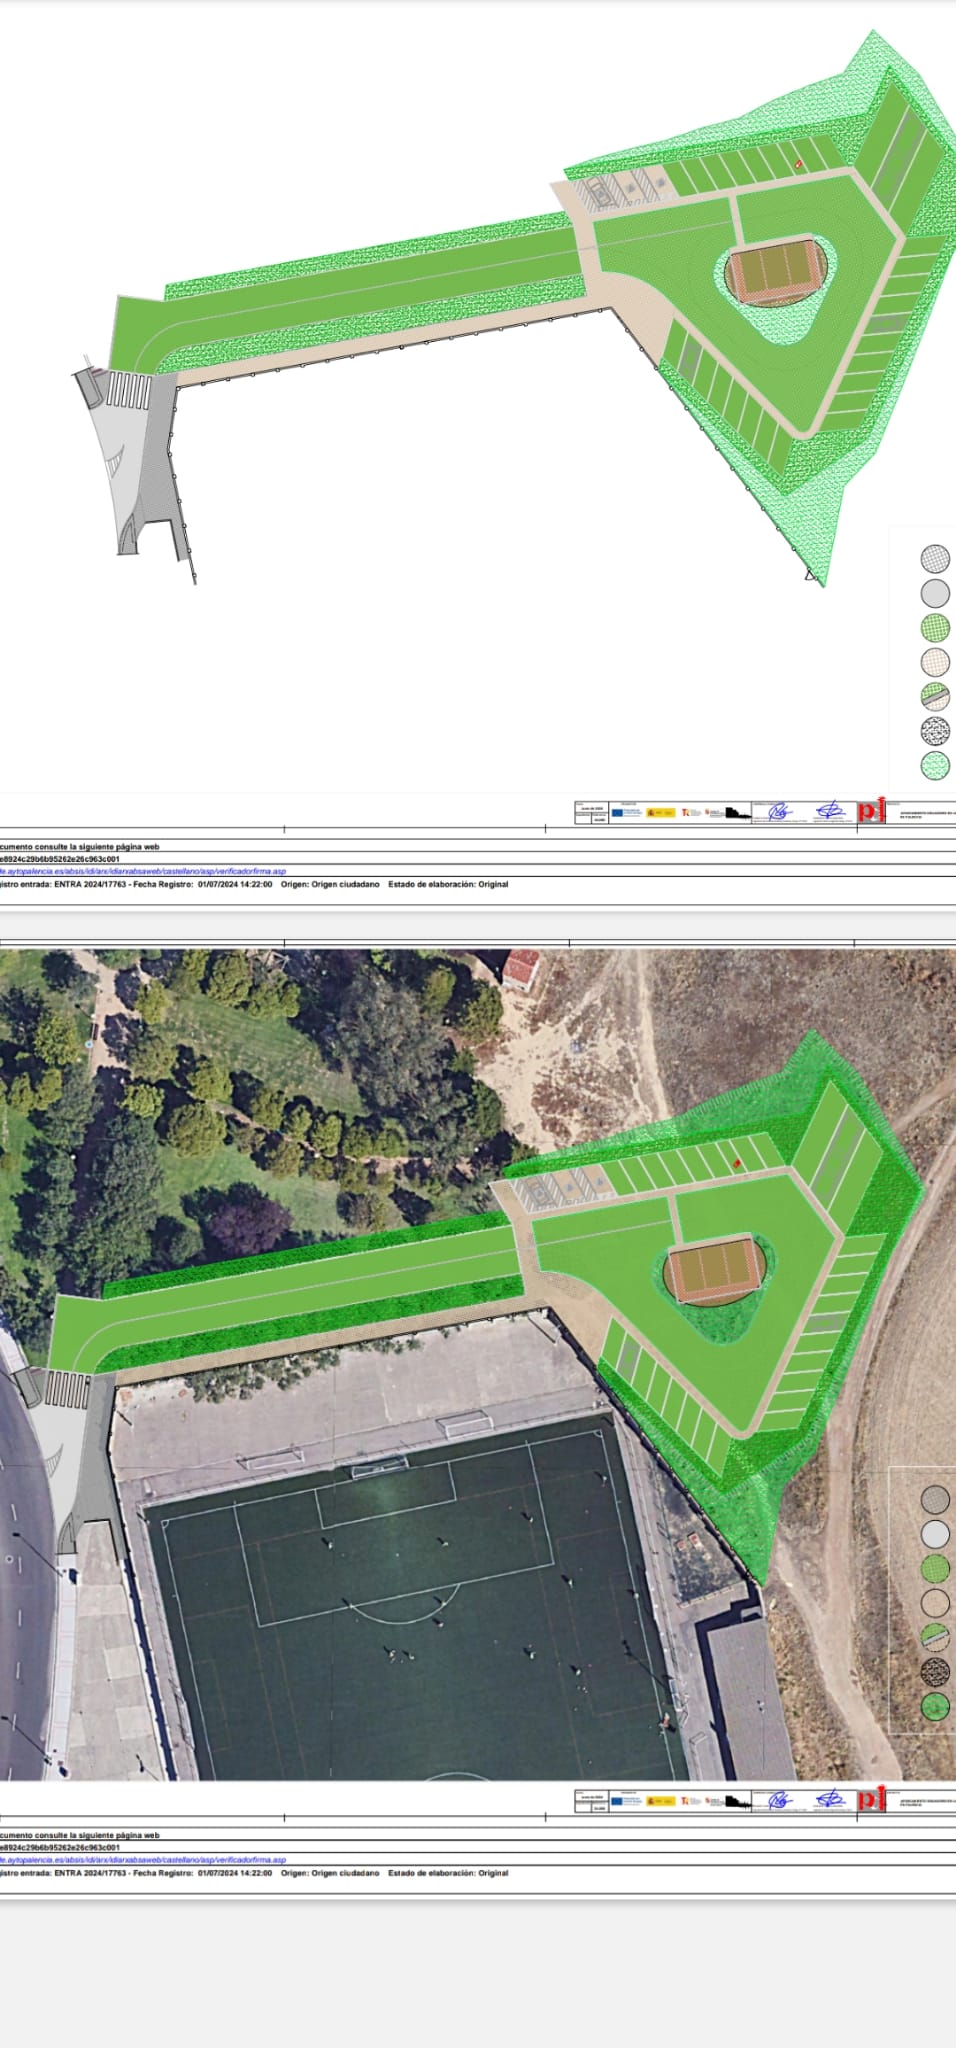Open the verificadorfirma.asp link under the aerial photo page
The width and height of the screenshot is (956, 2048).
point(143,1860)
